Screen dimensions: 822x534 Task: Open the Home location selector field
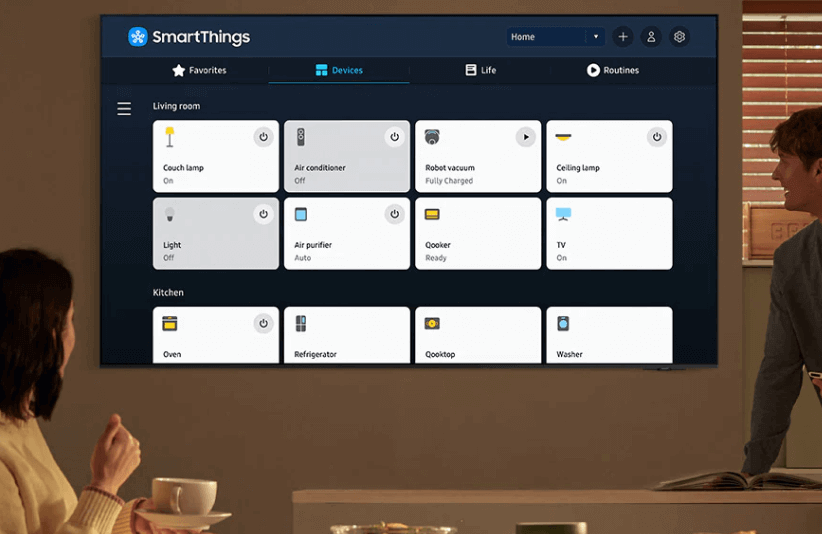[x=546, y=37]
